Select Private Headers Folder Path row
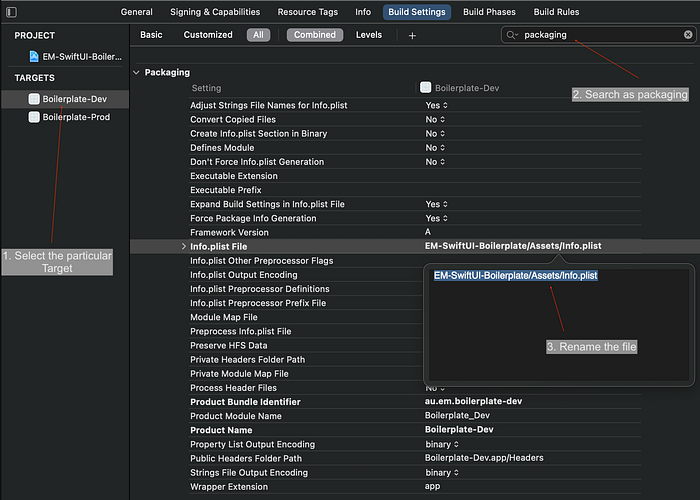 [306, 360]
